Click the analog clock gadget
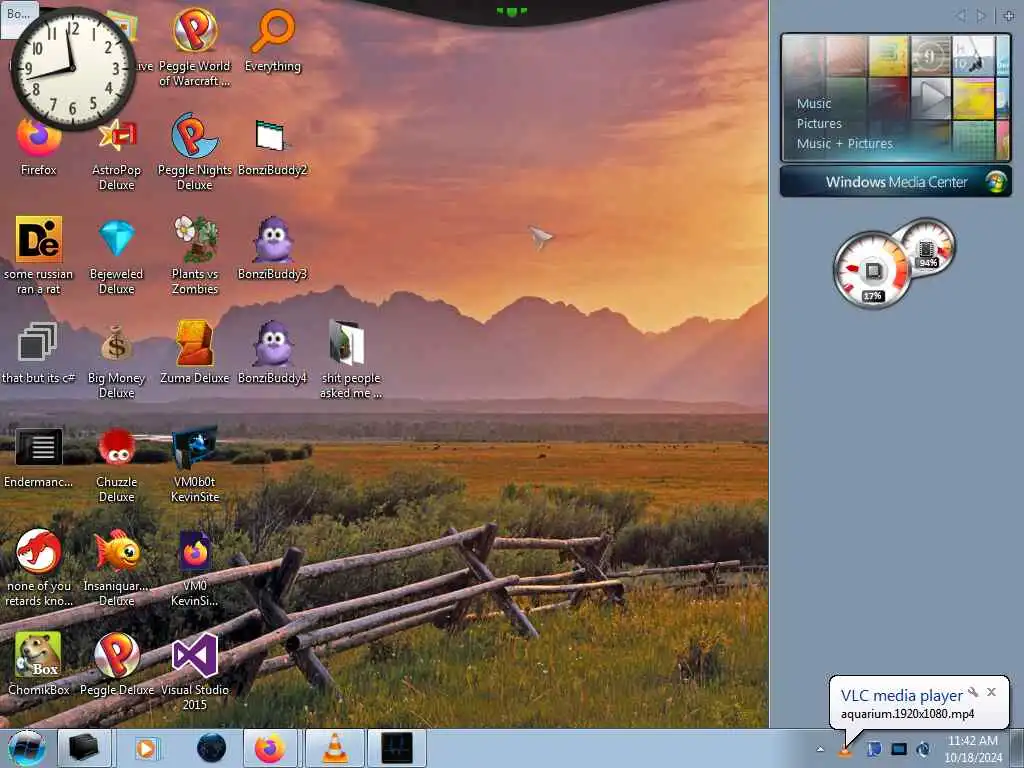1024x768 pixels. [x=72, y=68]
